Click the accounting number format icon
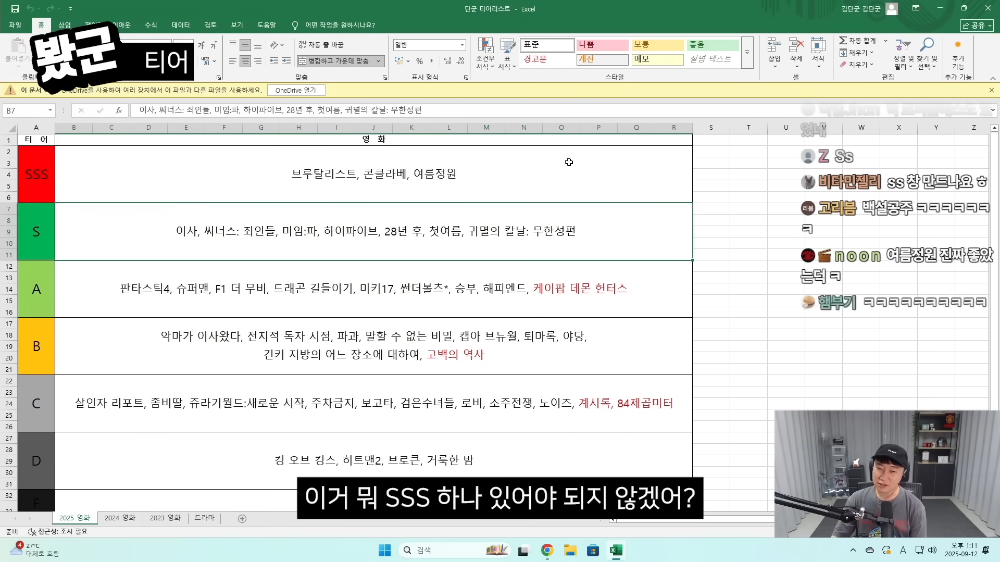The width and height of the screenshot is (1000, 562). 399,61
